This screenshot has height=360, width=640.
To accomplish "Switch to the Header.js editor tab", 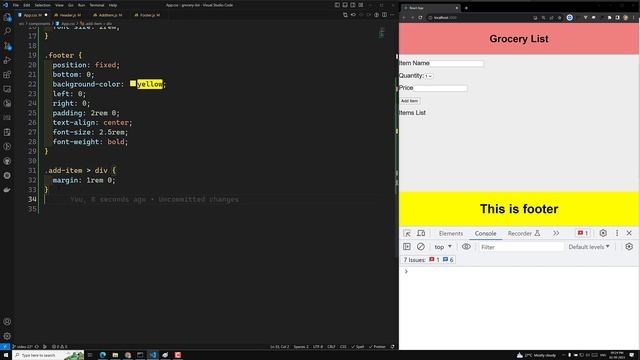I will coord(67,15).
